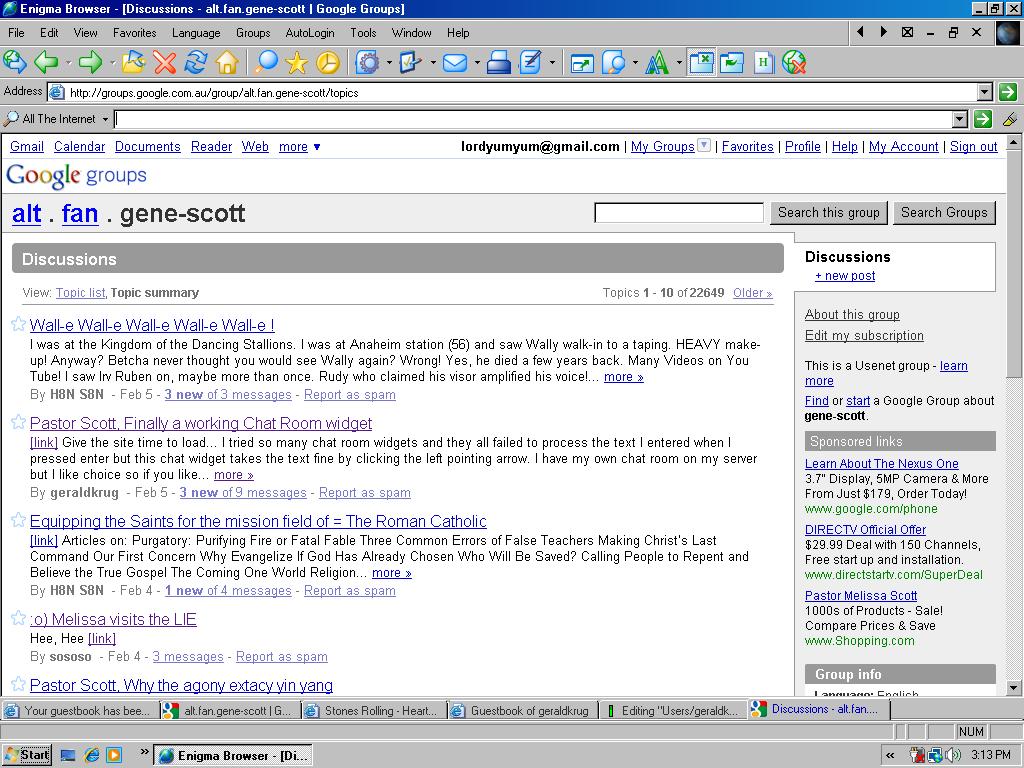Click the cascading windows toolbar icon
Screen dimensions: 1024x768
[x=732, y=63]
